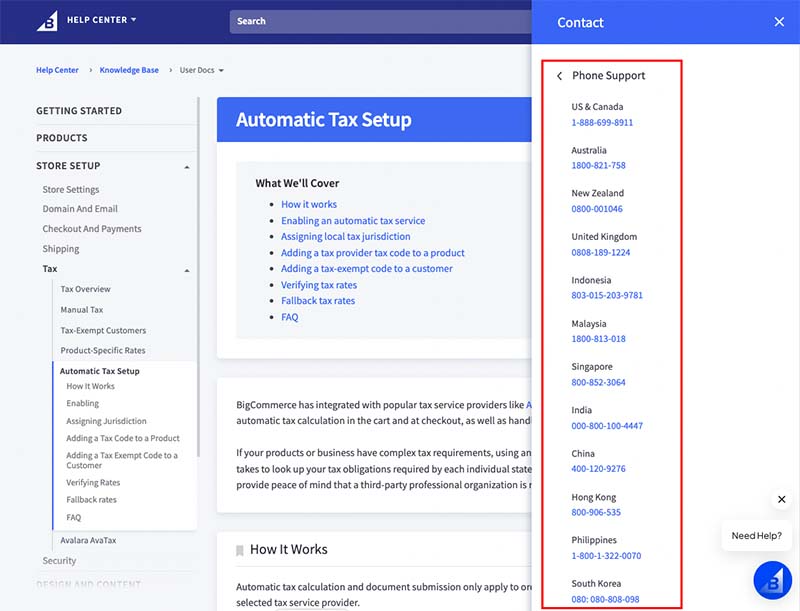800x611 pixels.
Task: Go back using Phone Support chevron
Action: 560,76
